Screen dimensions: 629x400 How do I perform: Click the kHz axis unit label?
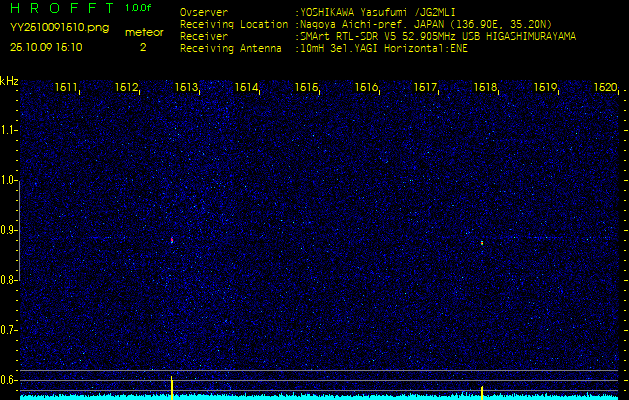pyautogui.click(x=9, y=80)
